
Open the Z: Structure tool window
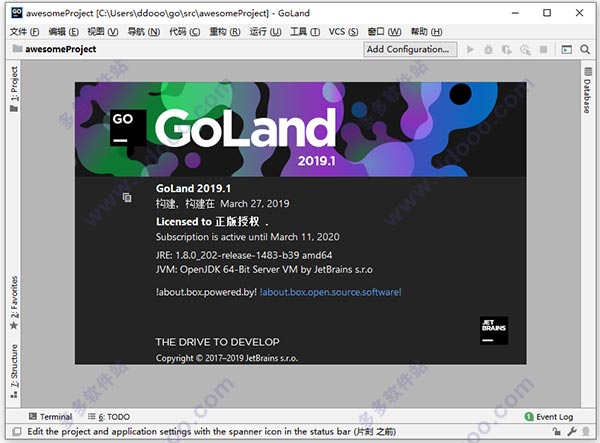[14, 371]
